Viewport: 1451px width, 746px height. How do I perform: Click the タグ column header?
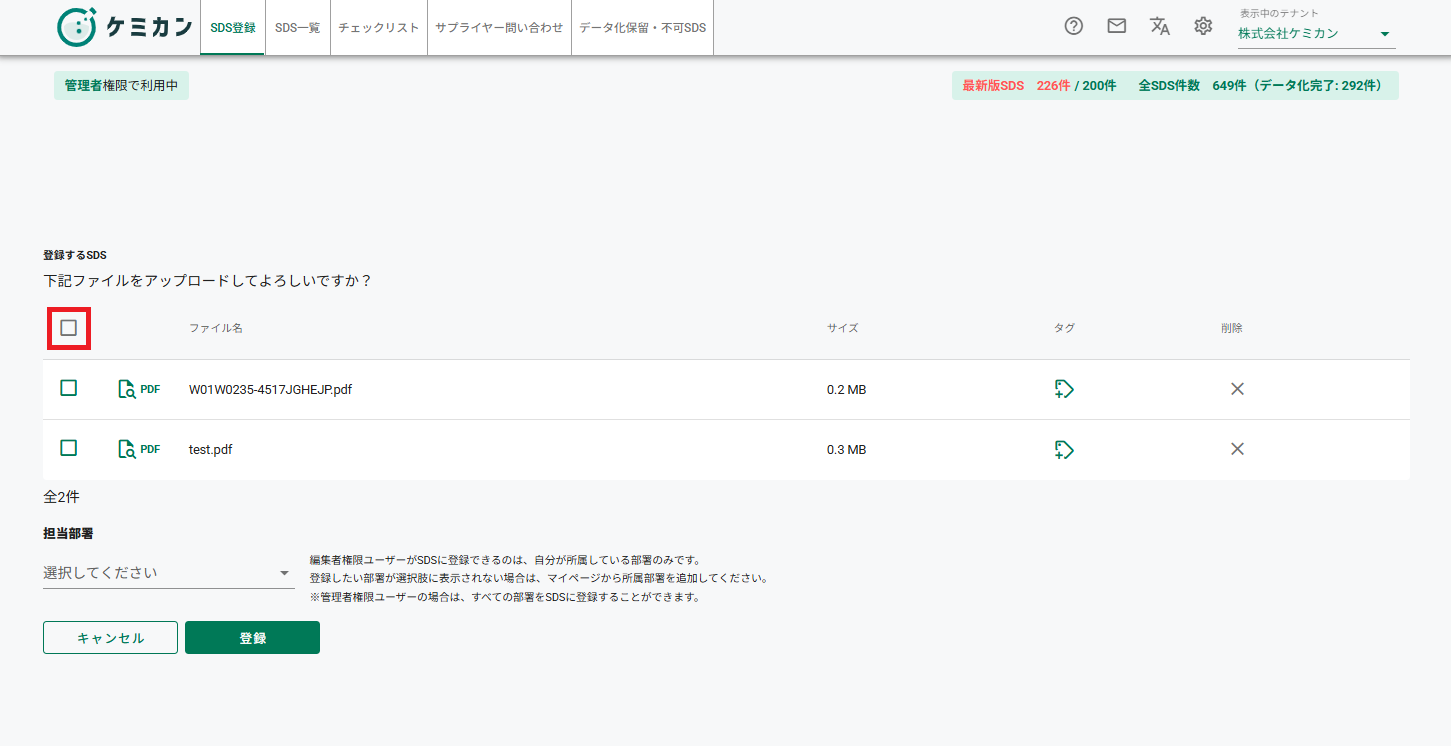point(1064,328)
